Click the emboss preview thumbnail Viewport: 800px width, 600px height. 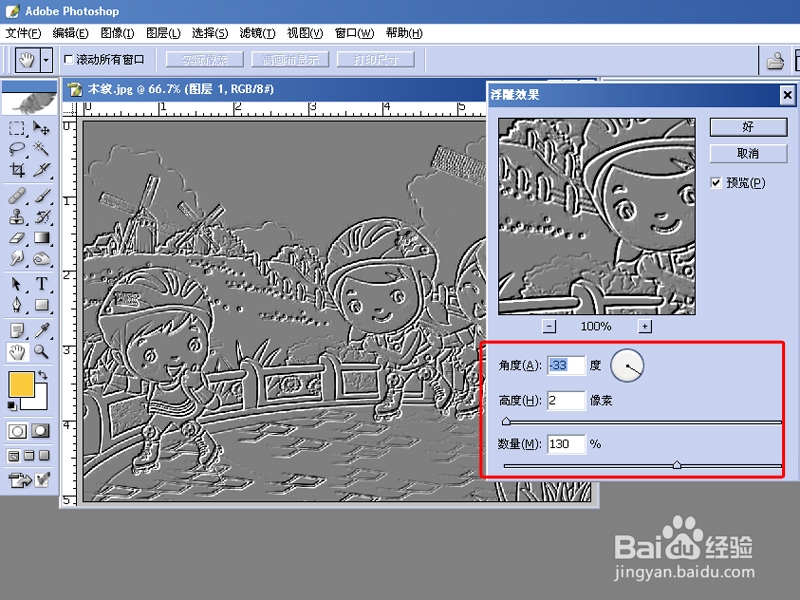[x=596, y=216]
